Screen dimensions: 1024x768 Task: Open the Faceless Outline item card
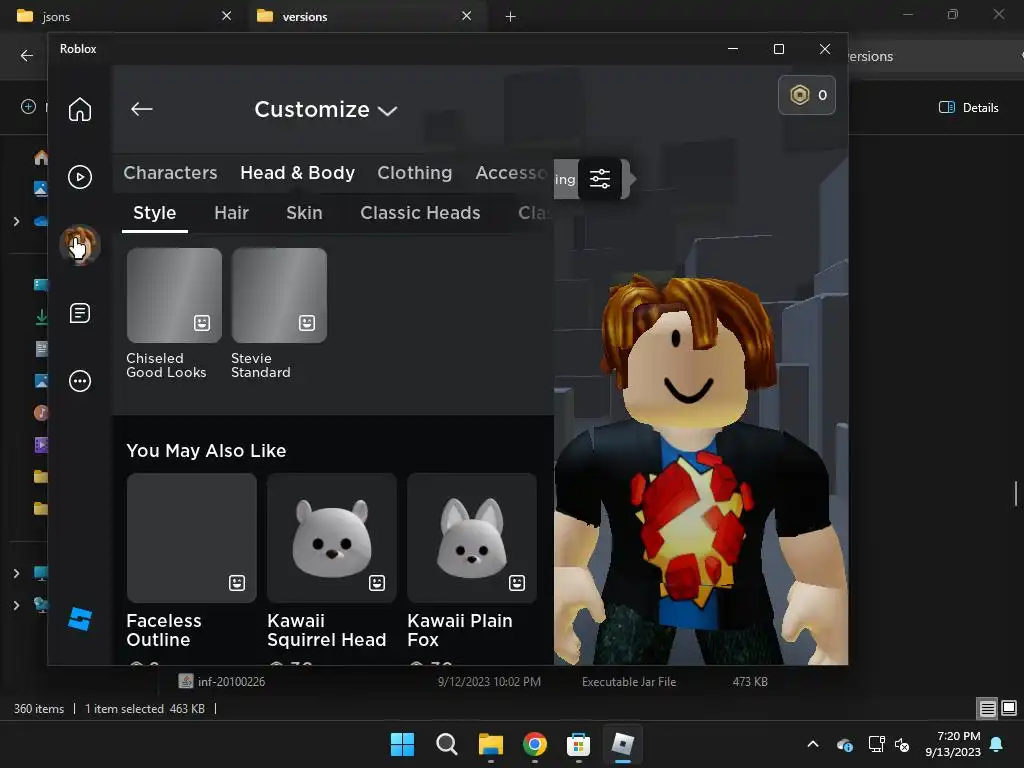[x=191, y=537]
